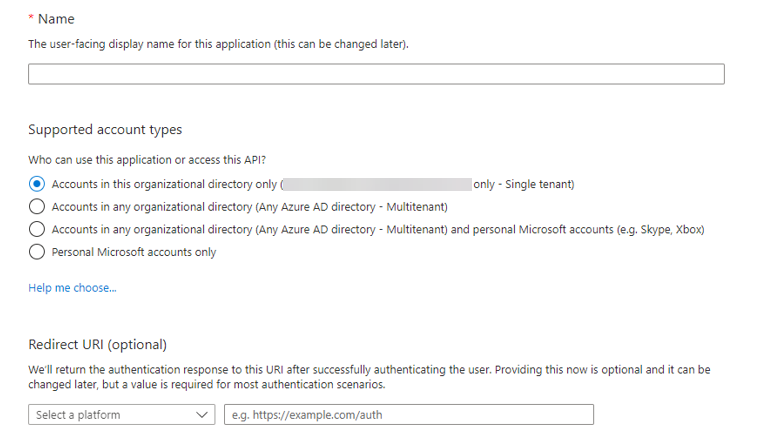Click the application Name input field

[376, 74]
